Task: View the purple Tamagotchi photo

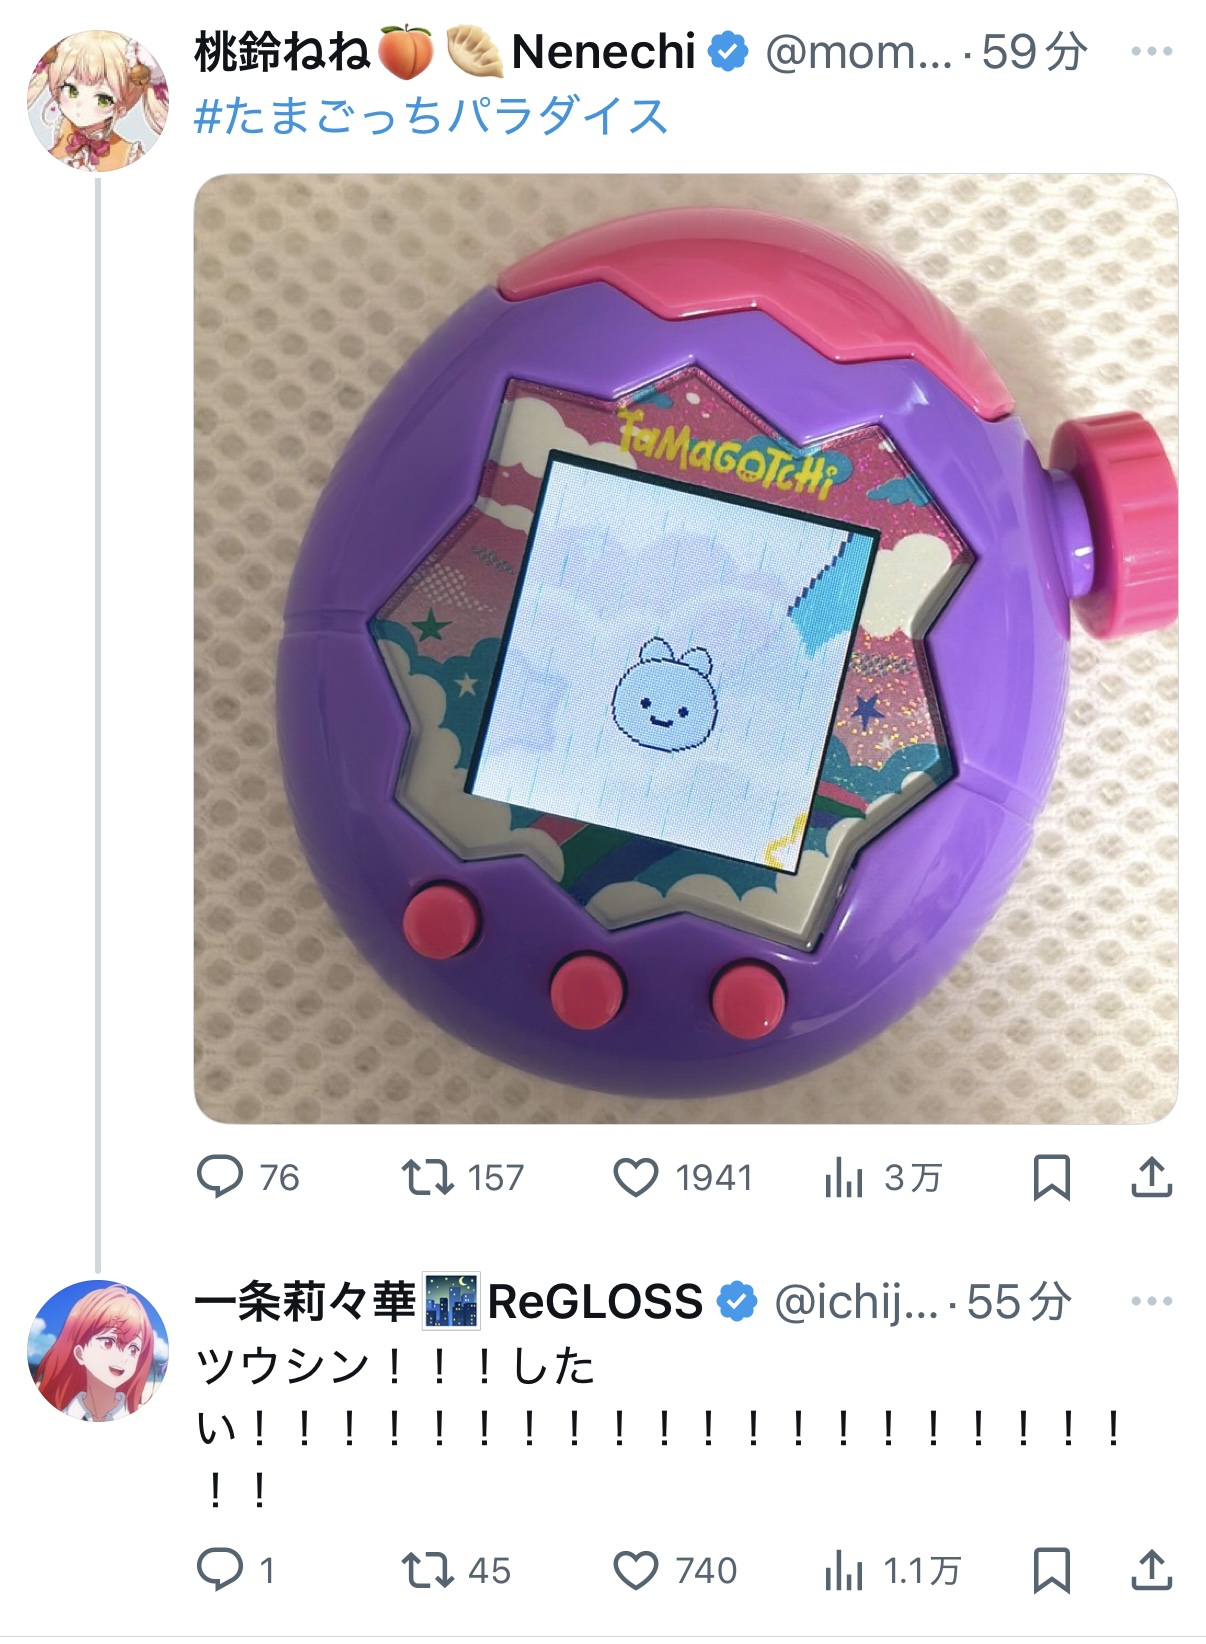Action: (x=686, y=649)
